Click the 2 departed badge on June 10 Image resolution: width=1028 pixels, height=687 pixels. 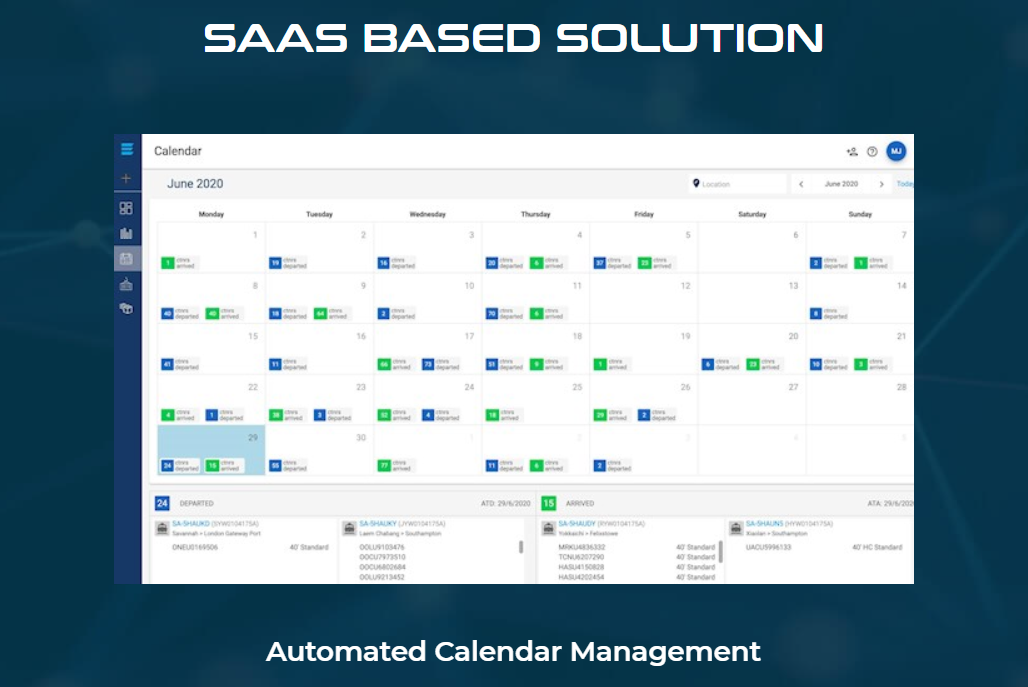click(x=396, y=314)
